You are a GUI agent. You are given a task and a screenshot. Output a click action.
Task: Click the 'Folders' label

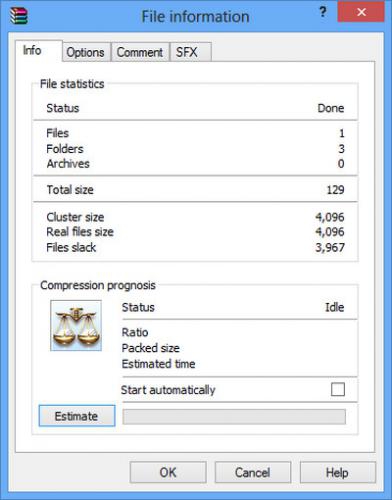[65, 149]
